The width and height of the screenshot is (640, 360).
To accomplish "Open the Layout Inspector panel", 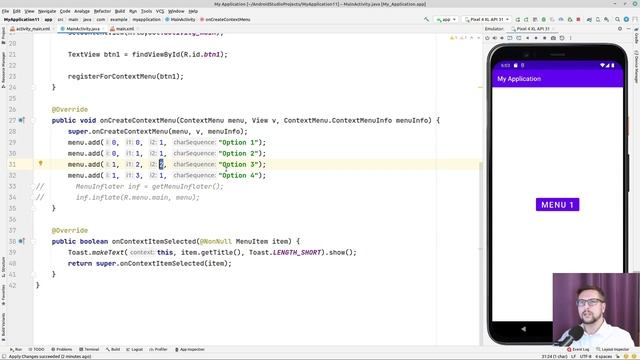I will click(x=613, y=349).
